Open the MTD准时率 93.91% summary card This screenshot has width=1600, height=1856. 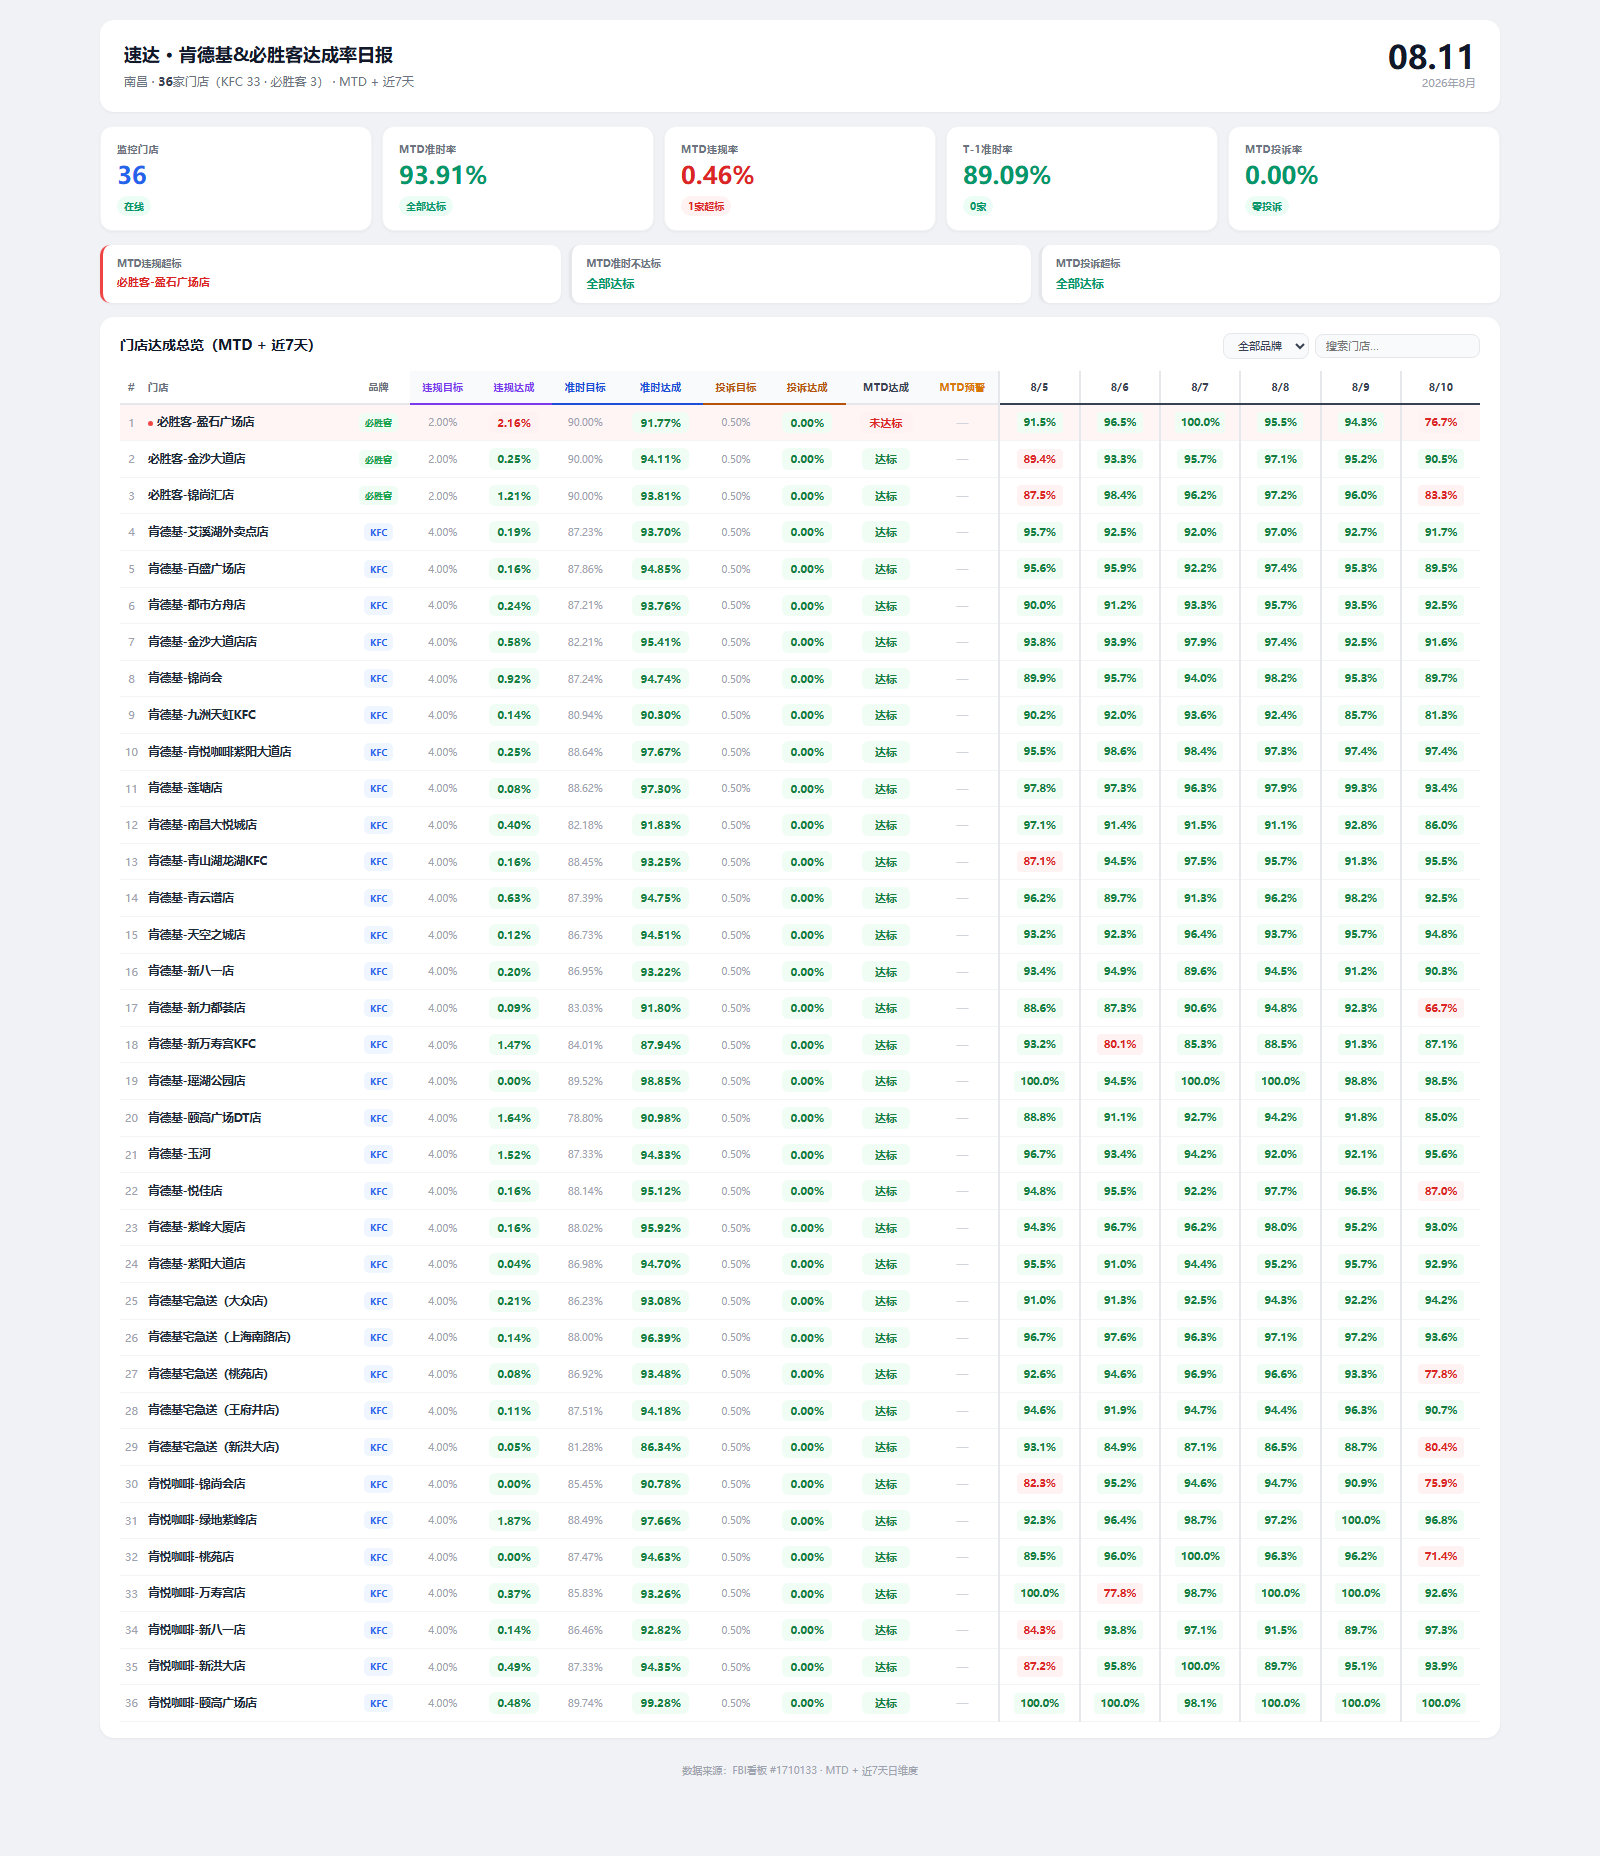click(x=518, y=178)
